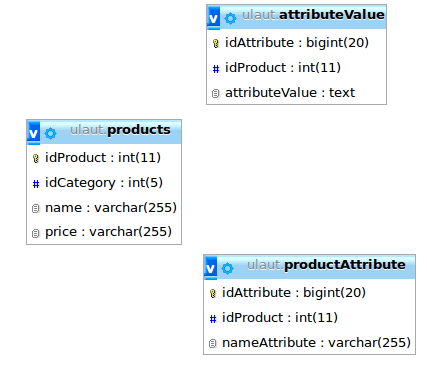Viewport: 427px width, 369px height.
Task: Click text-type icon beside attributeValue : text
Action: [x=216, y=94]
